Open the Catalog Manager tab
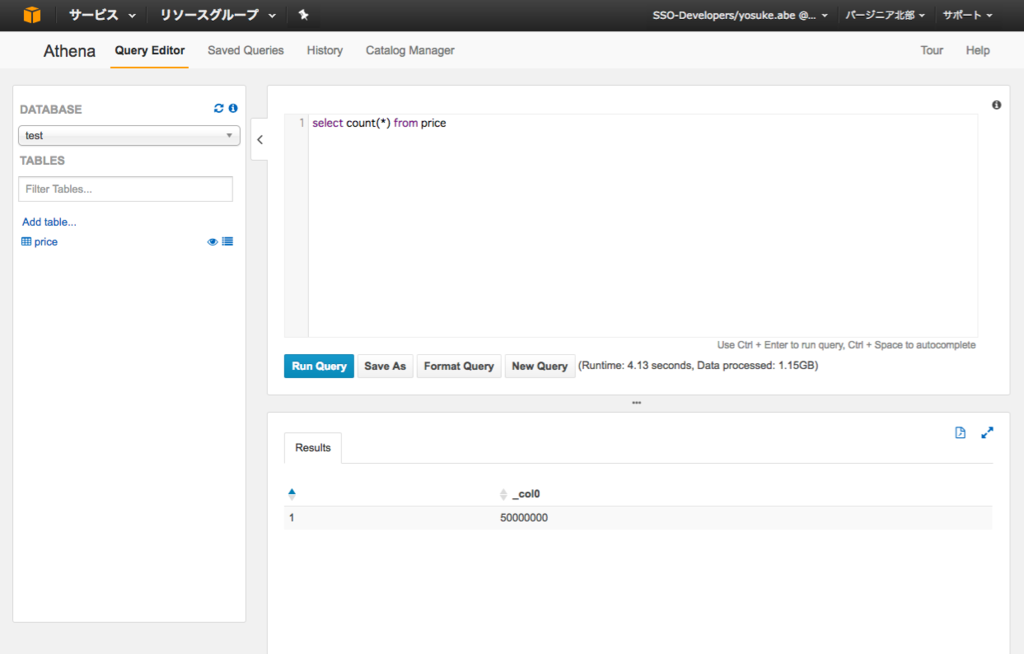This screenshot has width=1024, height=654. [x=410, y=50]
